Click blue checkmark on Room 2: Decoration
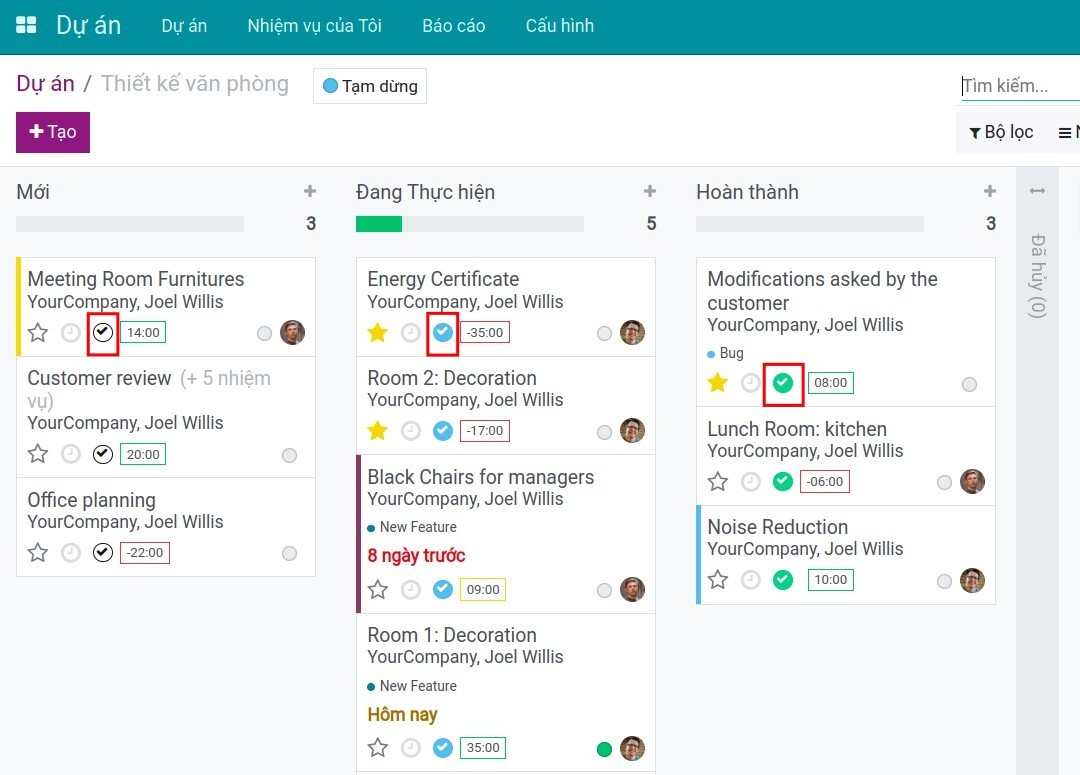Image resolution: width=1080 pixels, height=775 pixels. click(x=443, y=431)
